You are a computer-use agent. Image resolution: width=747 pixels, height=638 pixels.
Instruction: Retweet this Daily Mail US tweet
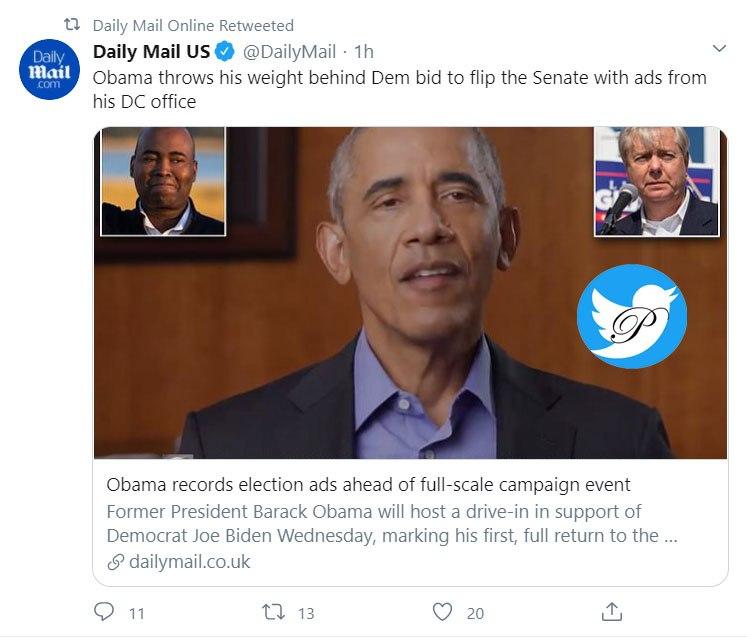(275, 611)
